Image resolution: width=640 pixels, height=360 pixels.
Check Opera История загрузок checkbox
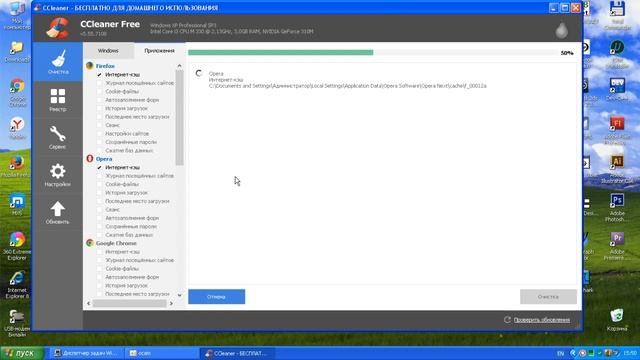click(x=100, y=192)
